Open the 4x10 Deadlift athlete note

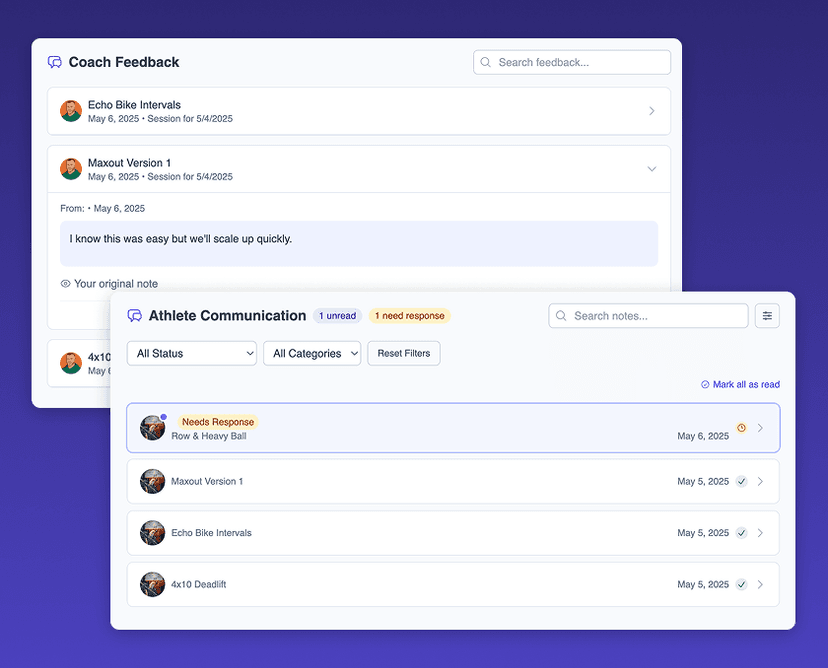(453, 585)
